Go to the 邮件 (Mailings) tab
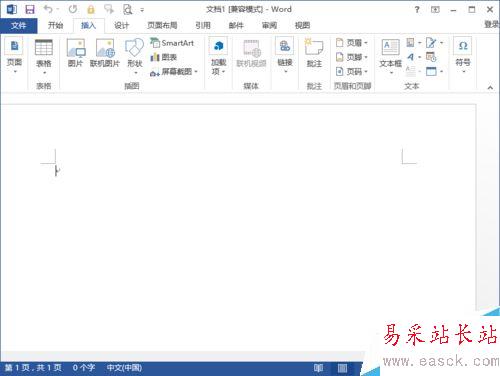 point(236,25)
